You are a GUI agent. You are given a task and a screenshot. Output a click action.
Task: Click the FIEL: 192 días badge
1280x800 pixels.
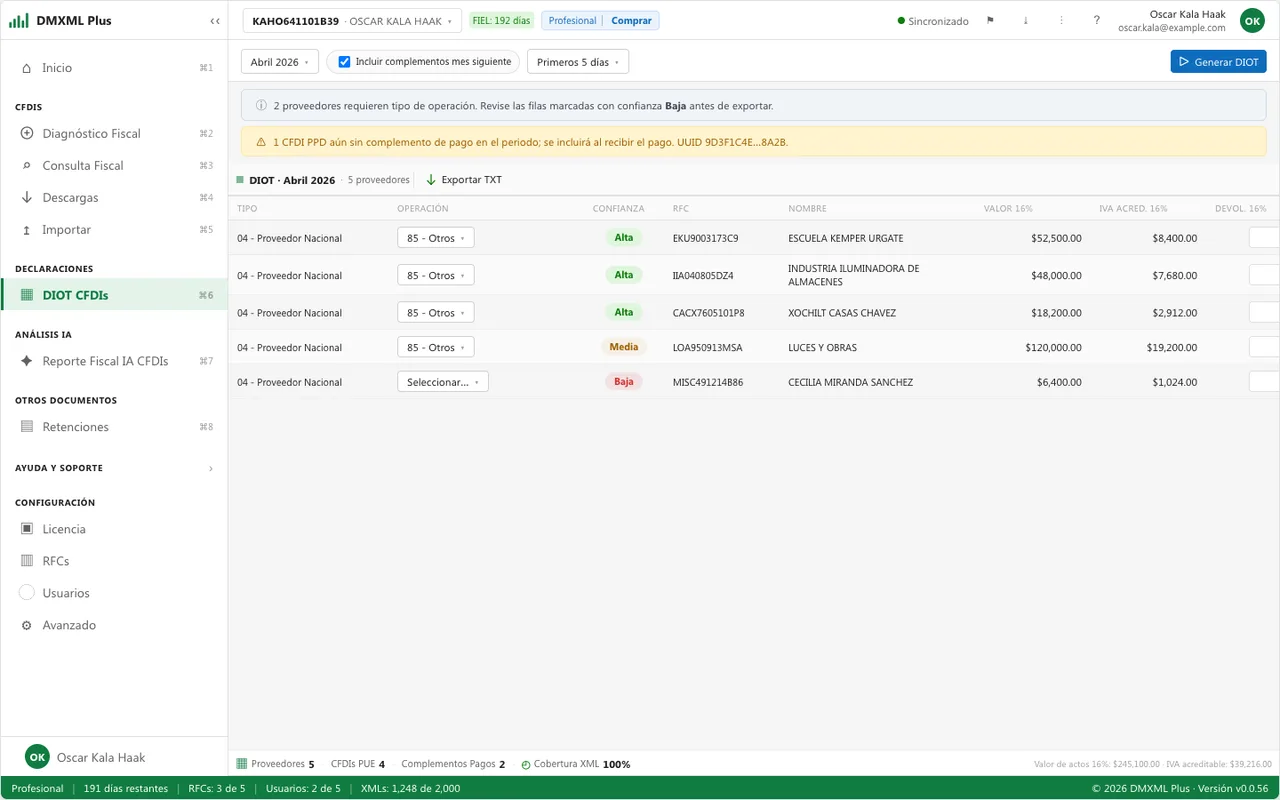[x=502, y=21]
